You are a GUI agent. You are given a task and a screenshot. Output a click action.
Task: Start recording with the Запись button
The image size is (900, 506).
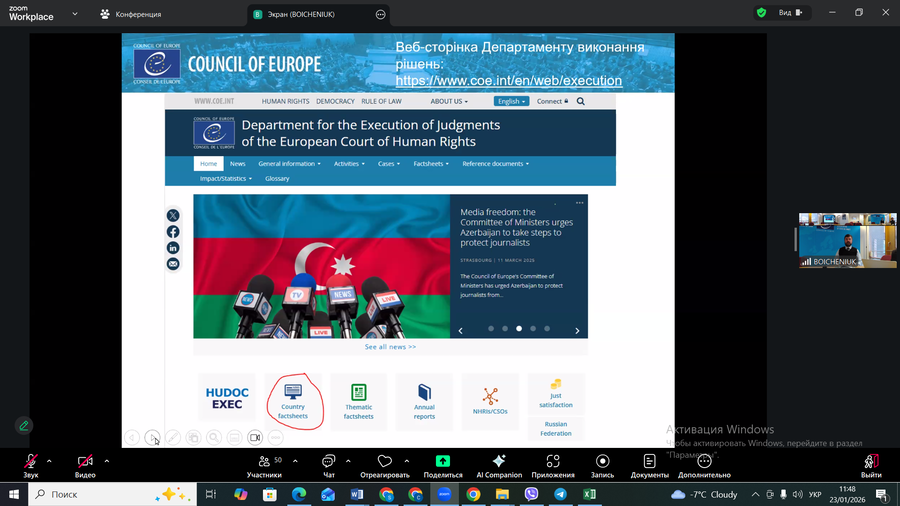pyautogui.click(x=602, y=462)
